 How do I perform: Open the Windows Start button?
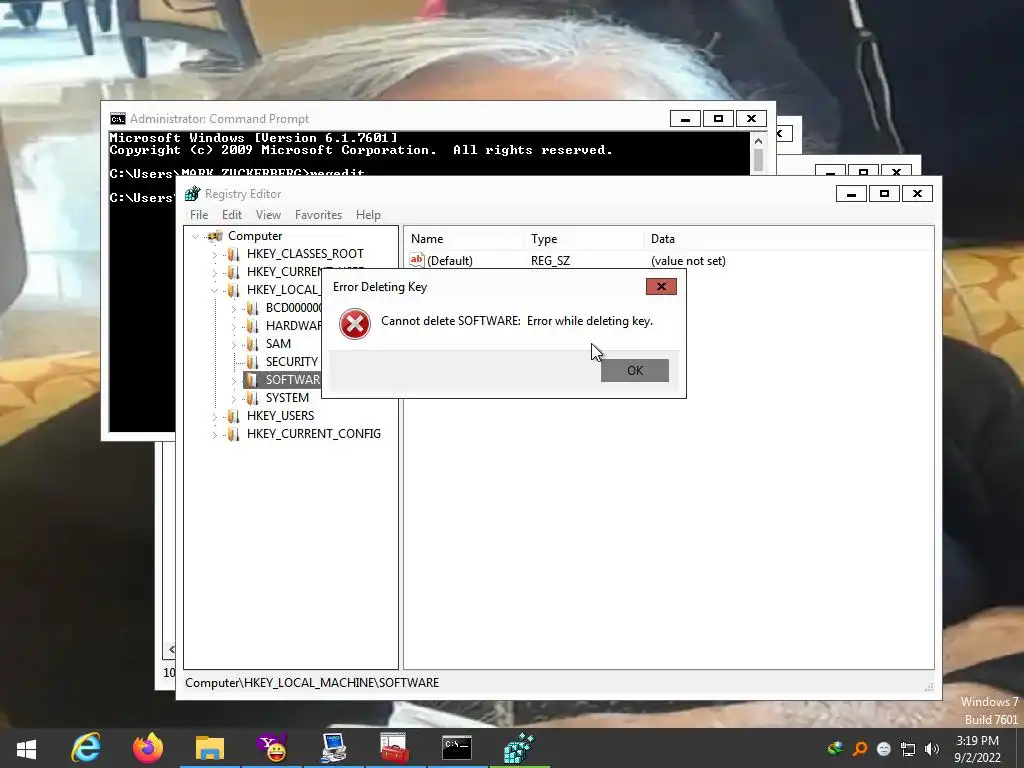(26, 748)
